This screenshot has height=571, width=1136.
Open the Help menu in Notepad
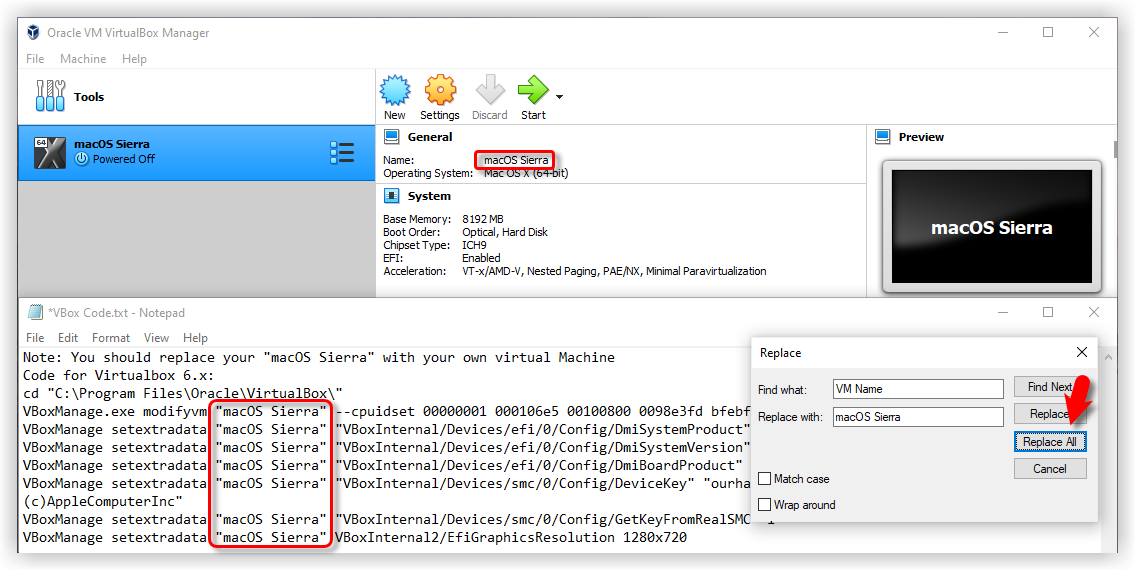coord(196,338)
